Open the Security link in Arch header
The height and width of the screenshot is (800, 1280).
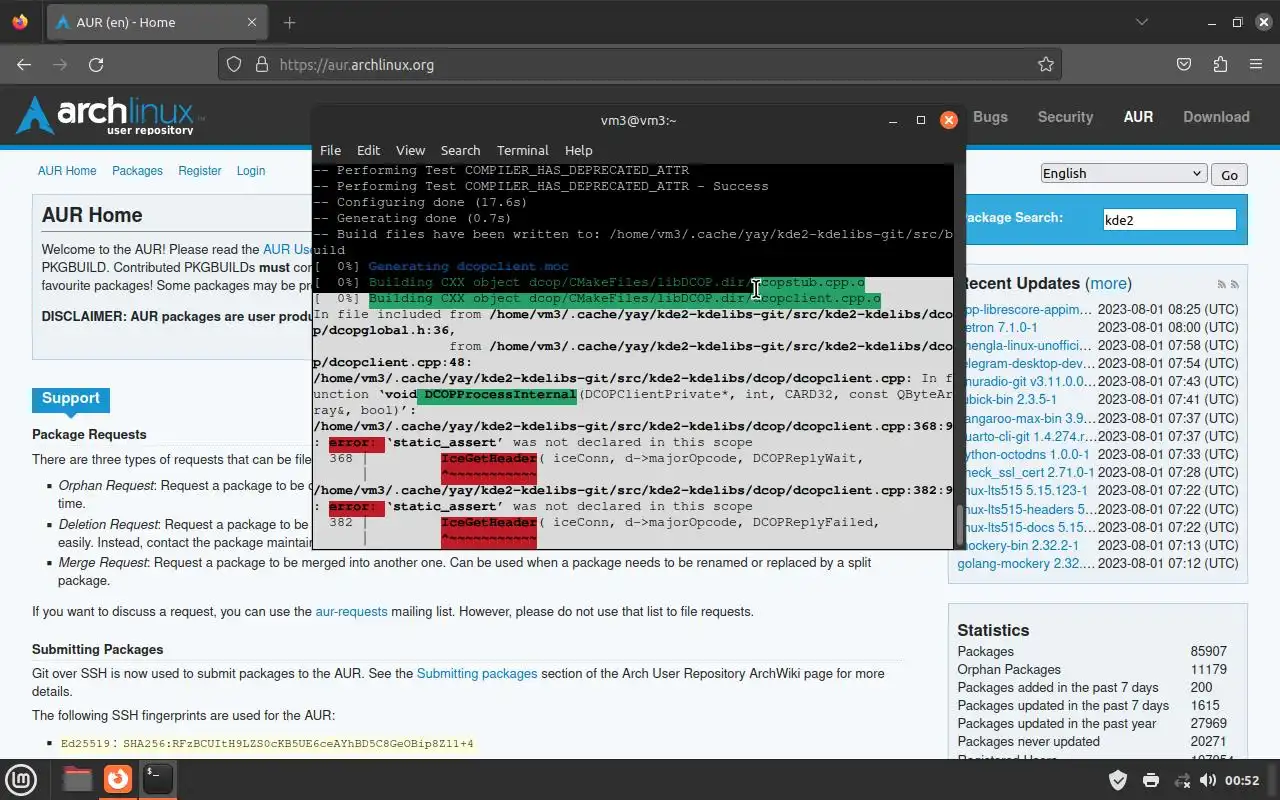click(x=1065, y=117)
